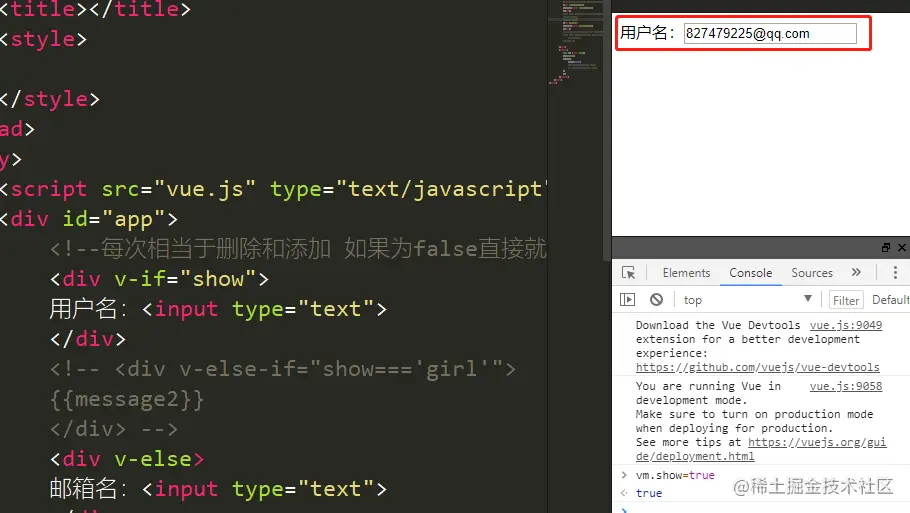Screen dimensions: 910x513
Task: Click the 用户名 input code line
Action: (218, 309)
